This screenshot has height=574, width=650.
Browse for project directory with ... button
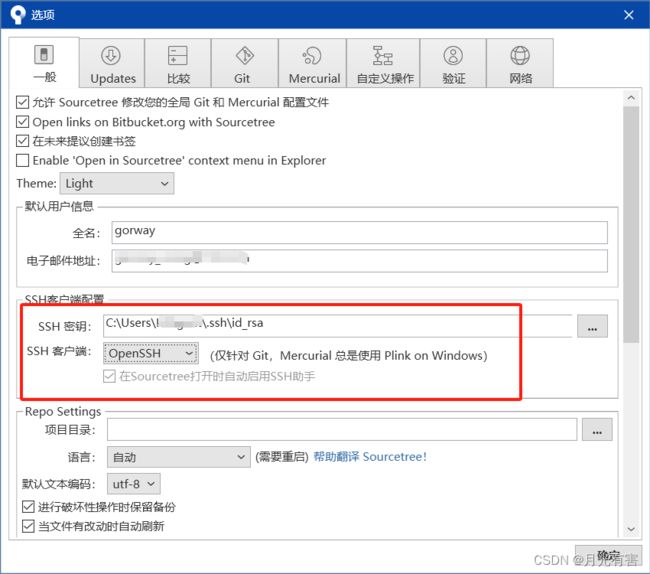(597, 429)
